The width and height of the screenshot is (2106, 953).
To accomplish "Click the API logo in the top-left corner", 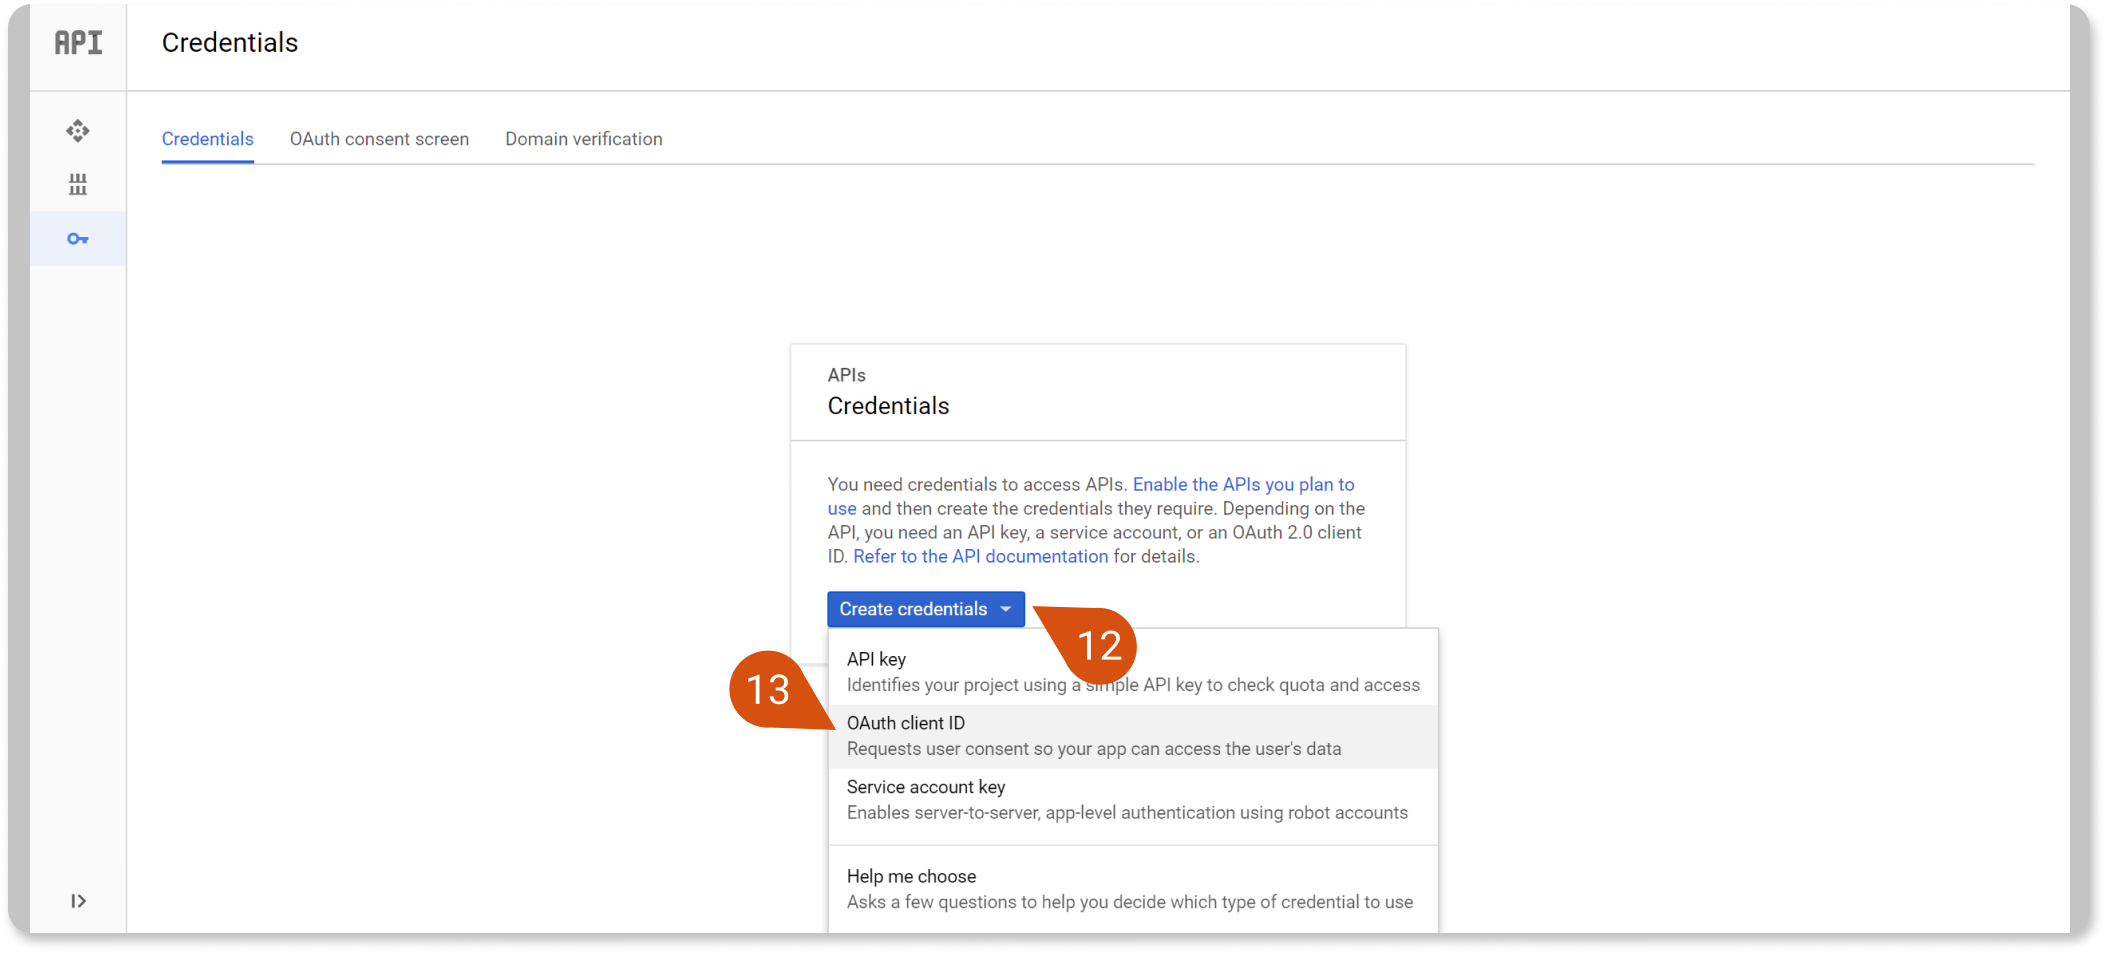I will click(78, 43).
